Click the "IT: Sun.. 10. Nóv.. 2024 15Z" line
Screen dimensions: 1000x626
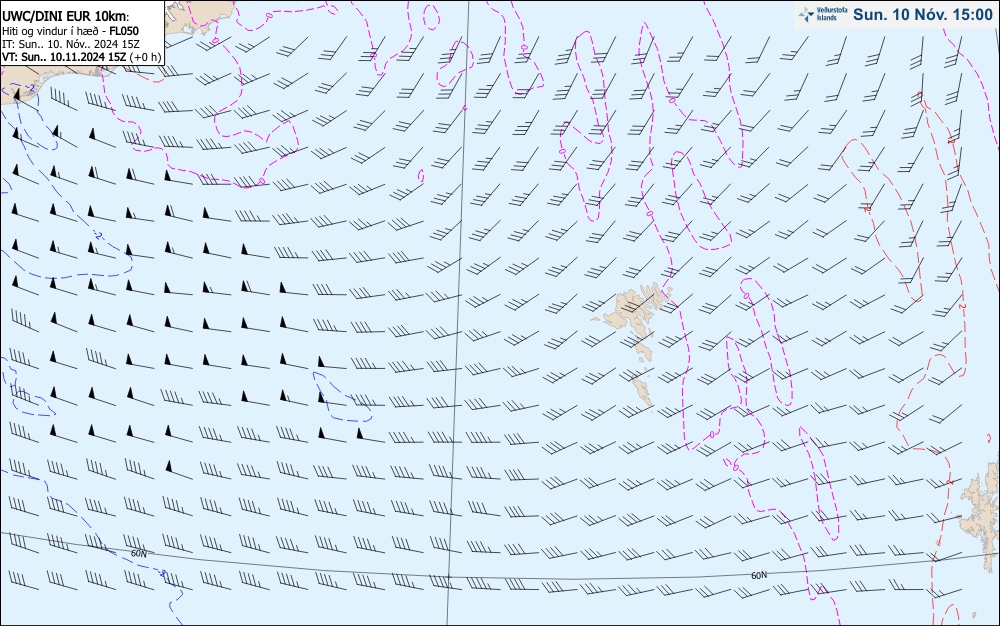tap(70, 44)
